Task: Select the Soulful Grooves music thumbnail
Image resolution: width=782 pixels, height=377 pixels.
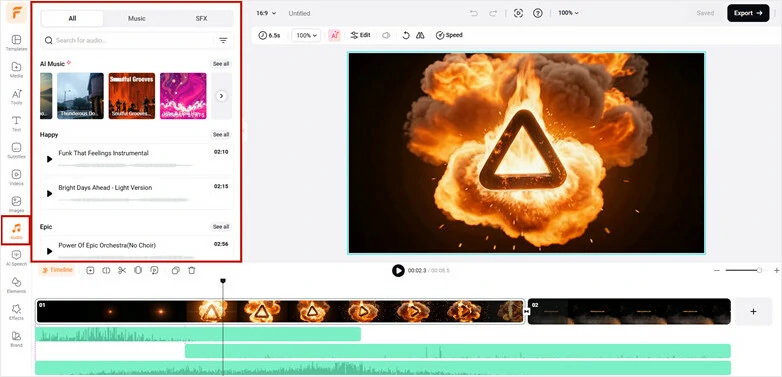Action: point(132,96)
